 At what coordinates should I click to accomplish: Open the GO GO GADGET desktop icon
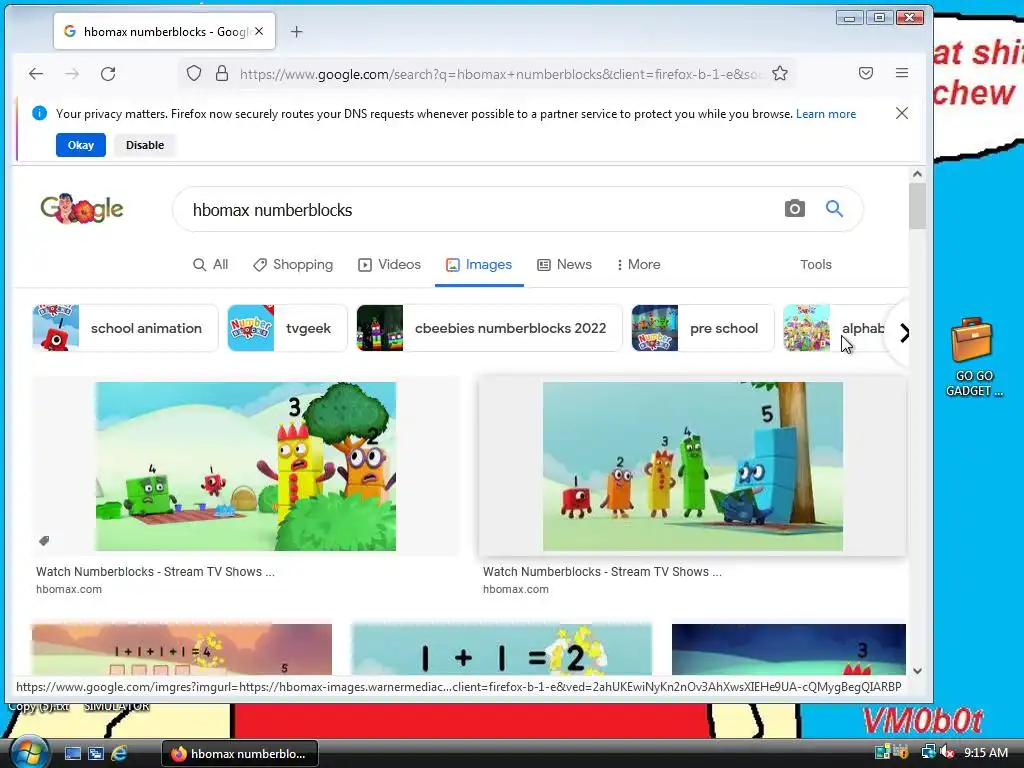tap(973, 357)
